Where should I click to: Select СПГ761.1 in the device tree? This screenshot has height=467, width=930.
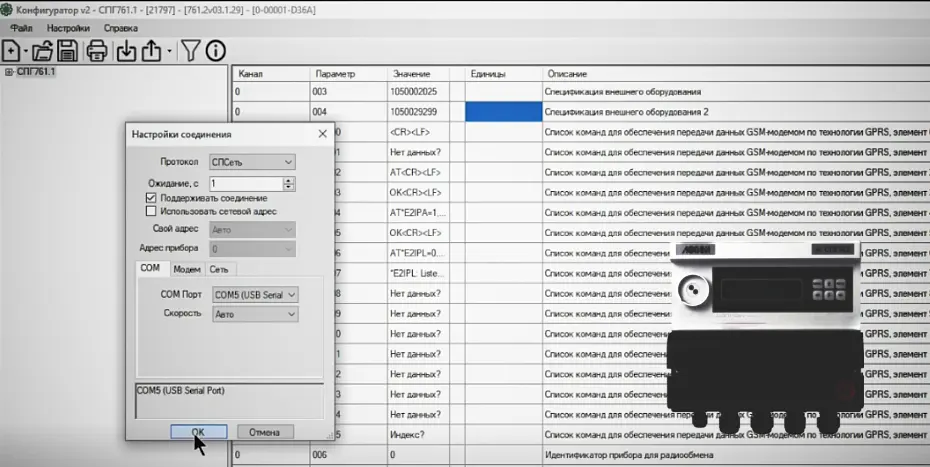(x=36, y=72)
